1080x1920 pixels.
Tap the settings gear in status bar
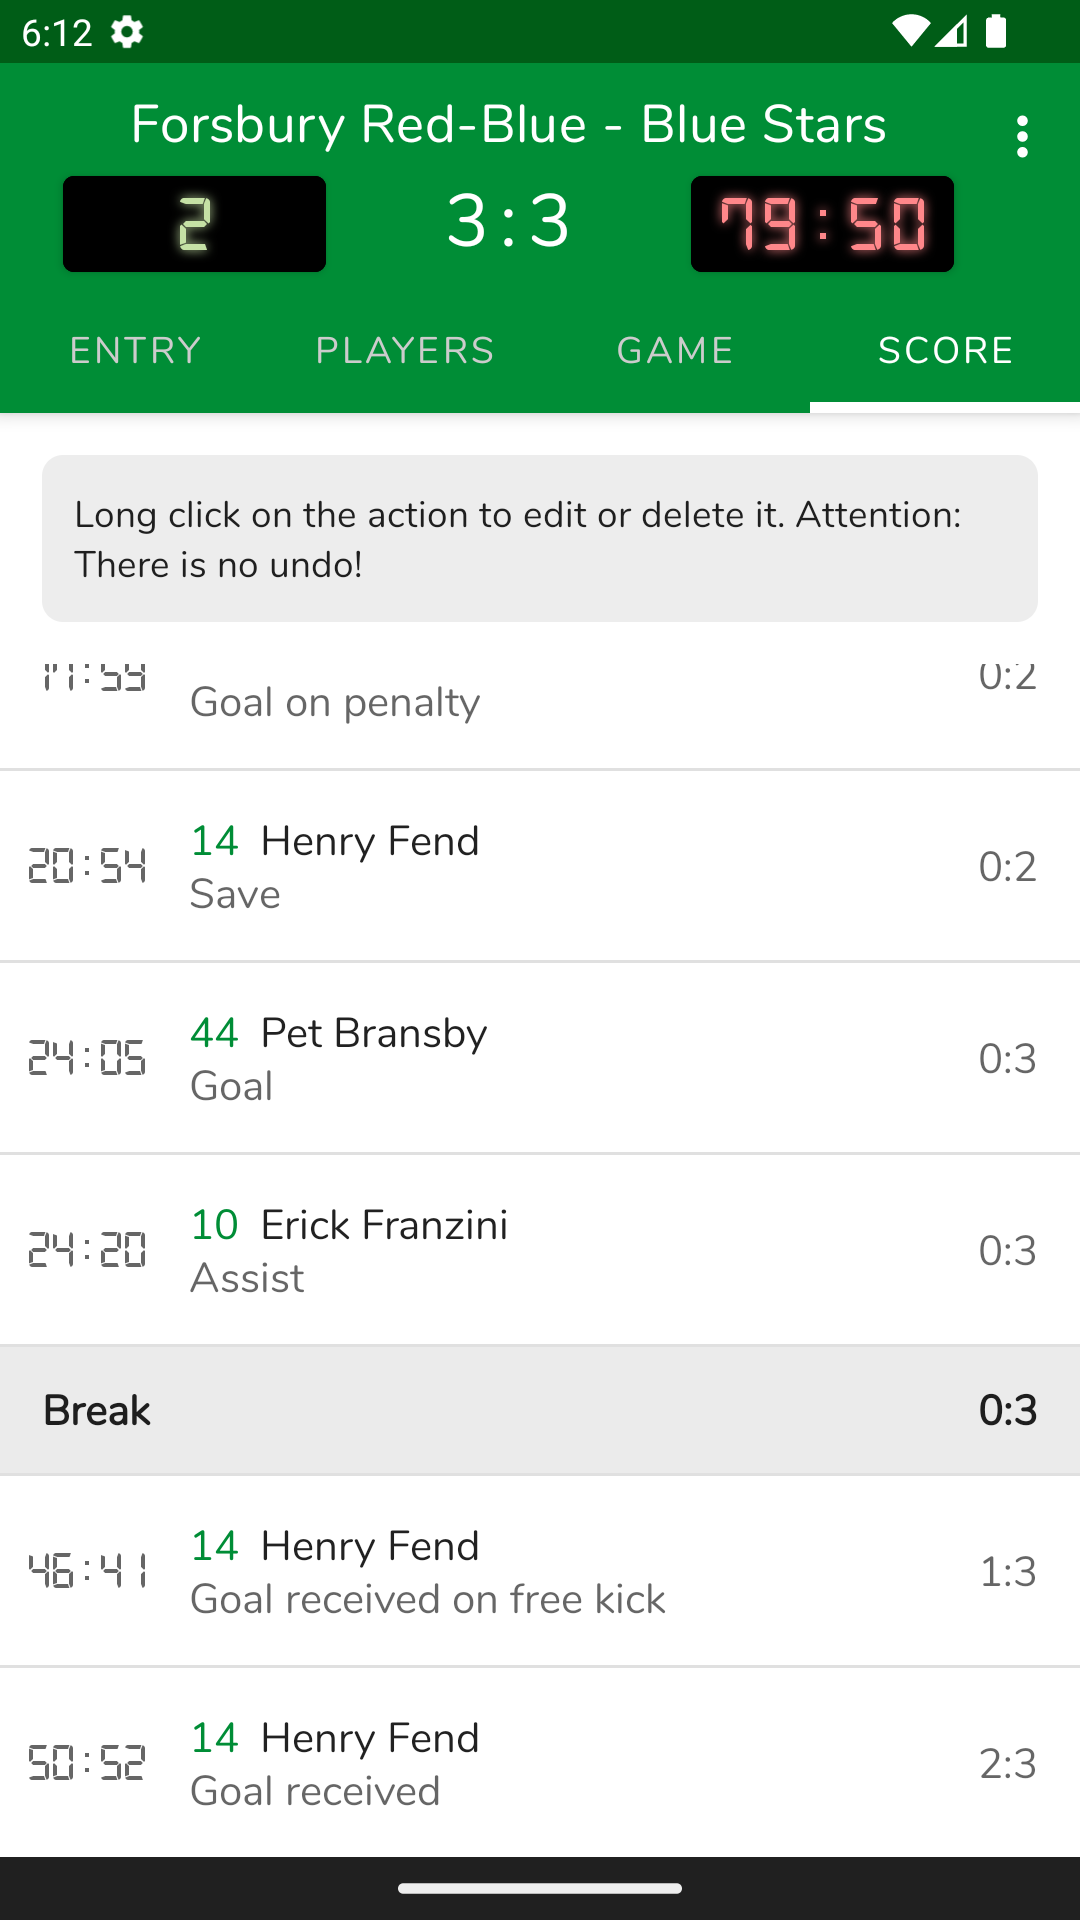[x=127, y=32]
